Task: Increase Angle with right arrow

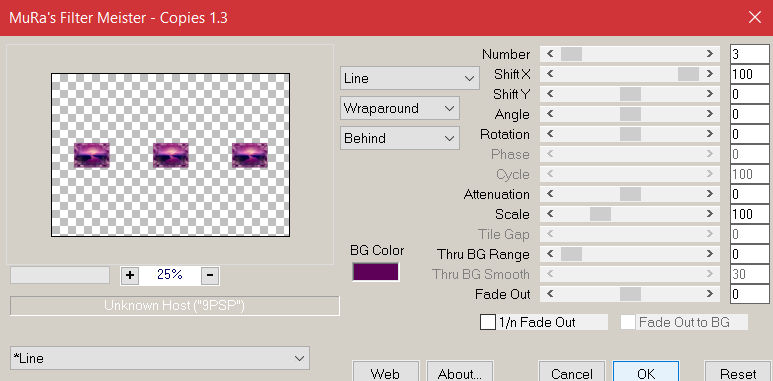Action: 709,114
